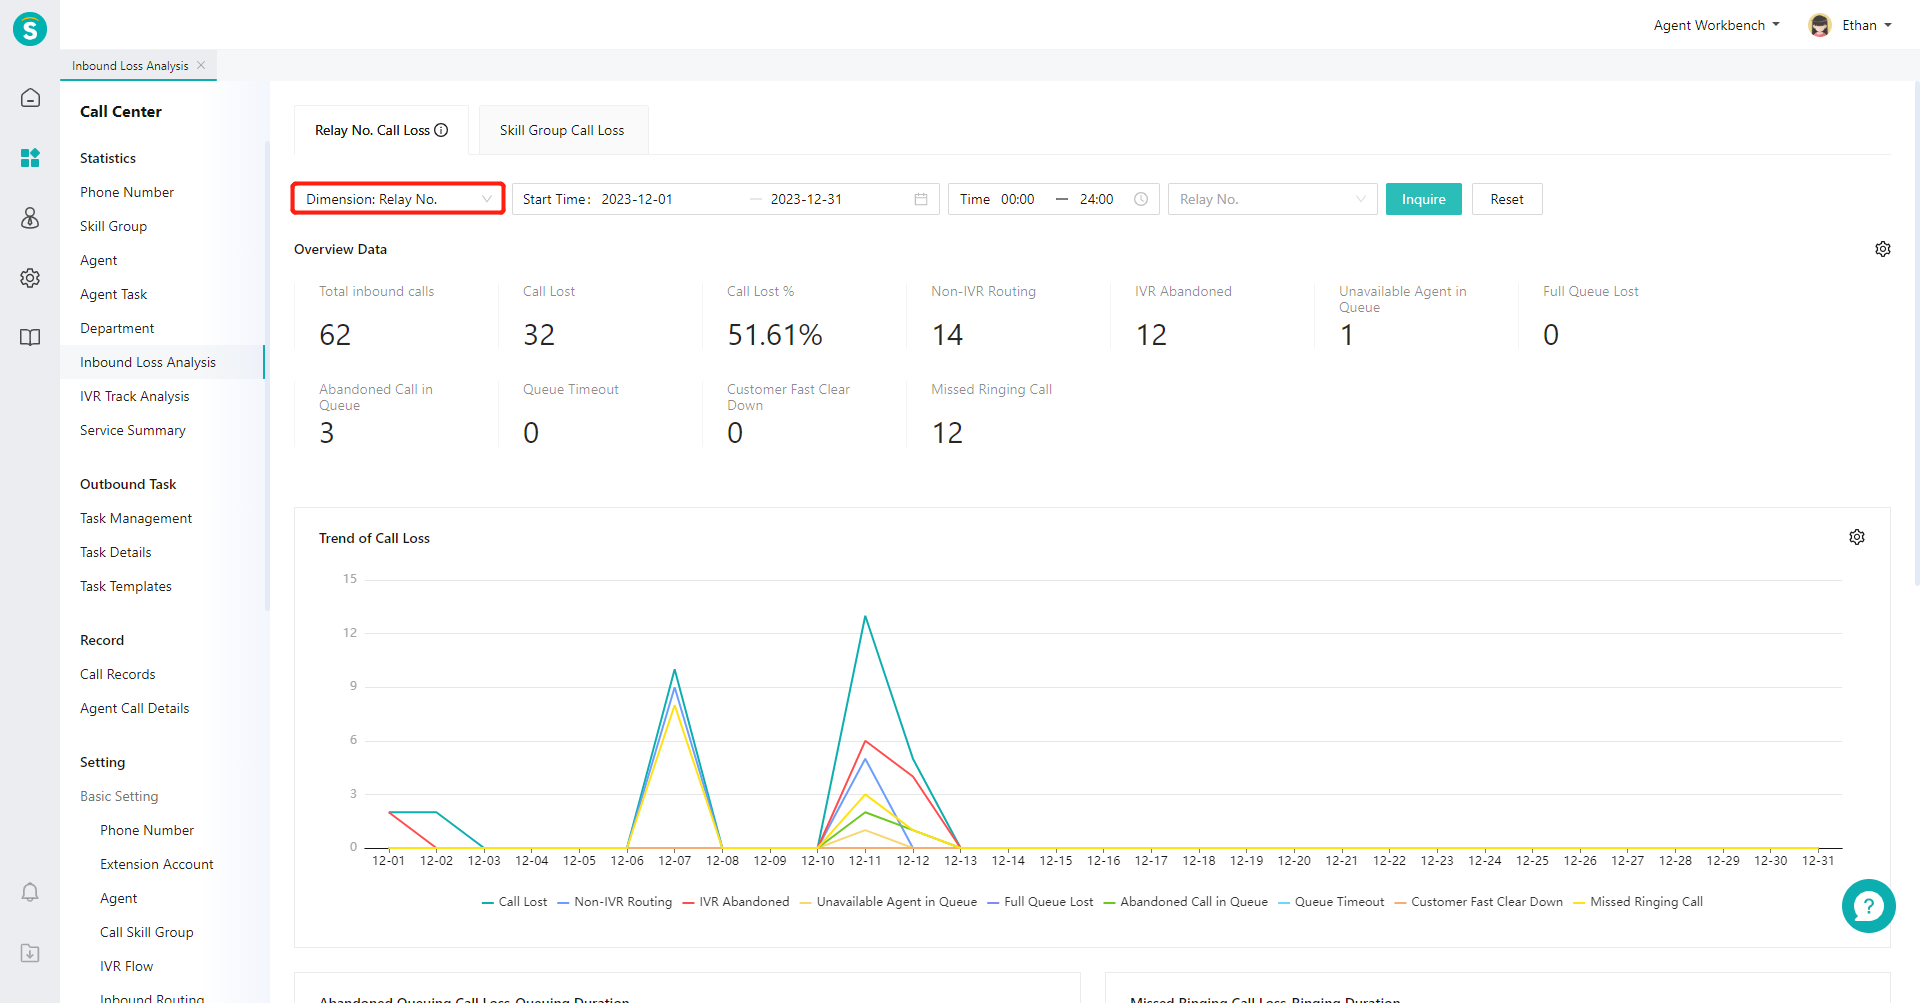Viewport: 1920px width, 1003px height.
Task: Switch to Skill Group Call Loss tab
Action: 563,130
